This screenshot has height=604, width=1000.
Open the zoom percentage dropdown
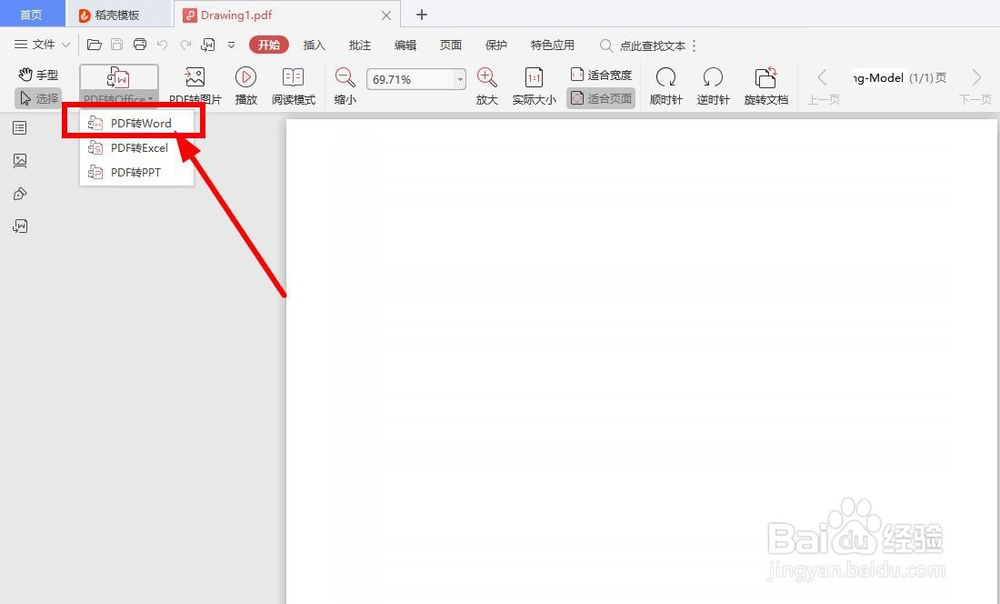pos(459,78)
